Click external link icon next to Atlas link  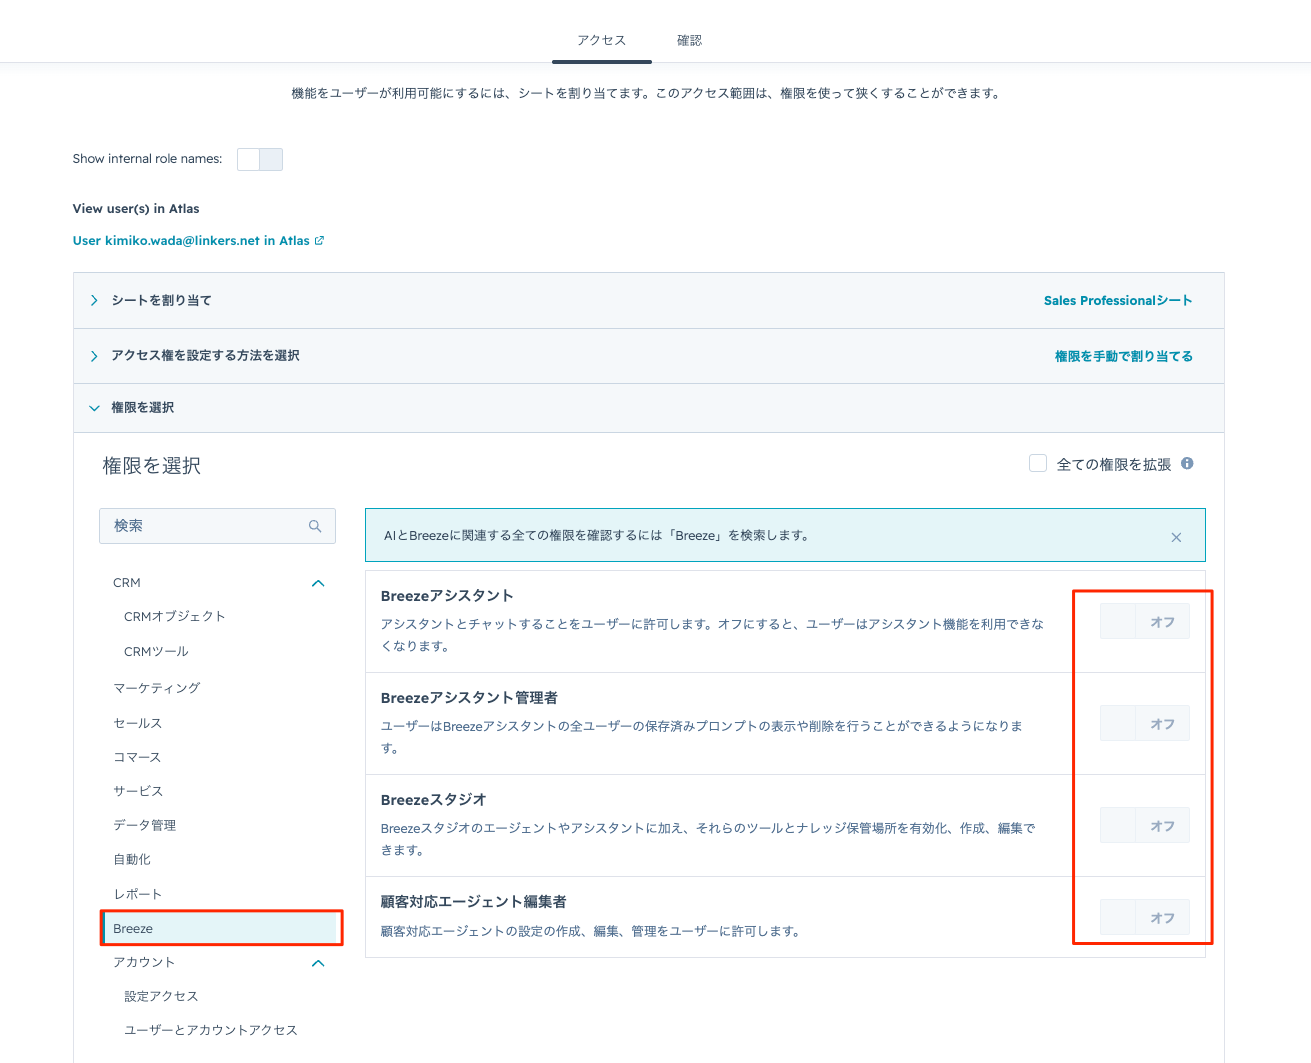[x=319, y=240]
